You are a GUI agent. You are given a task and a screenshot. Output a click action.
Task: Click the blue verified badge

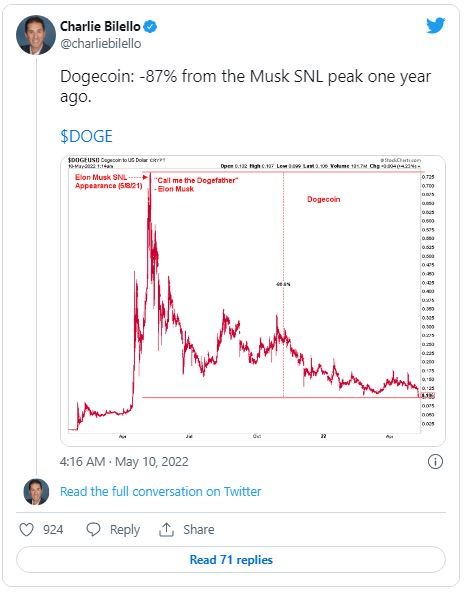(150, 27)
